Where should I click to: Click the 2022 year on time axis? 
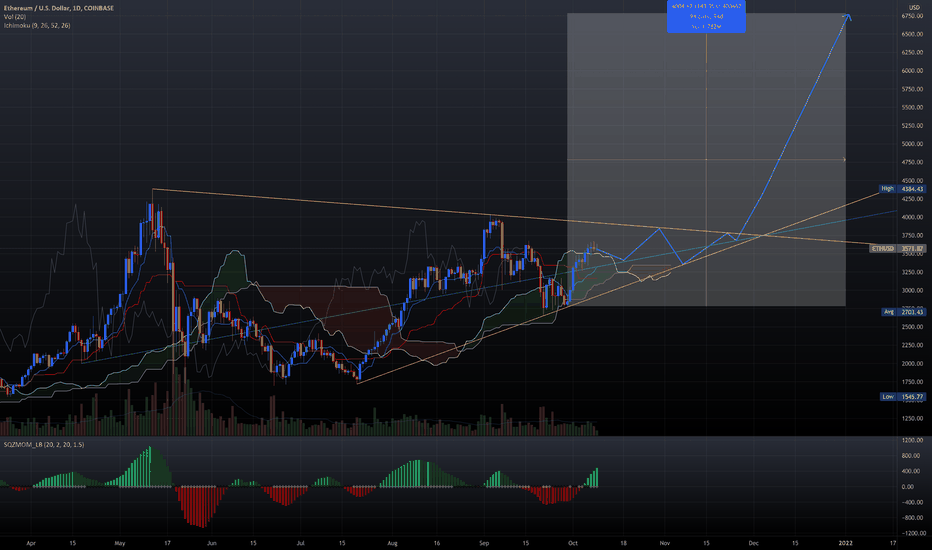point(845,543)
